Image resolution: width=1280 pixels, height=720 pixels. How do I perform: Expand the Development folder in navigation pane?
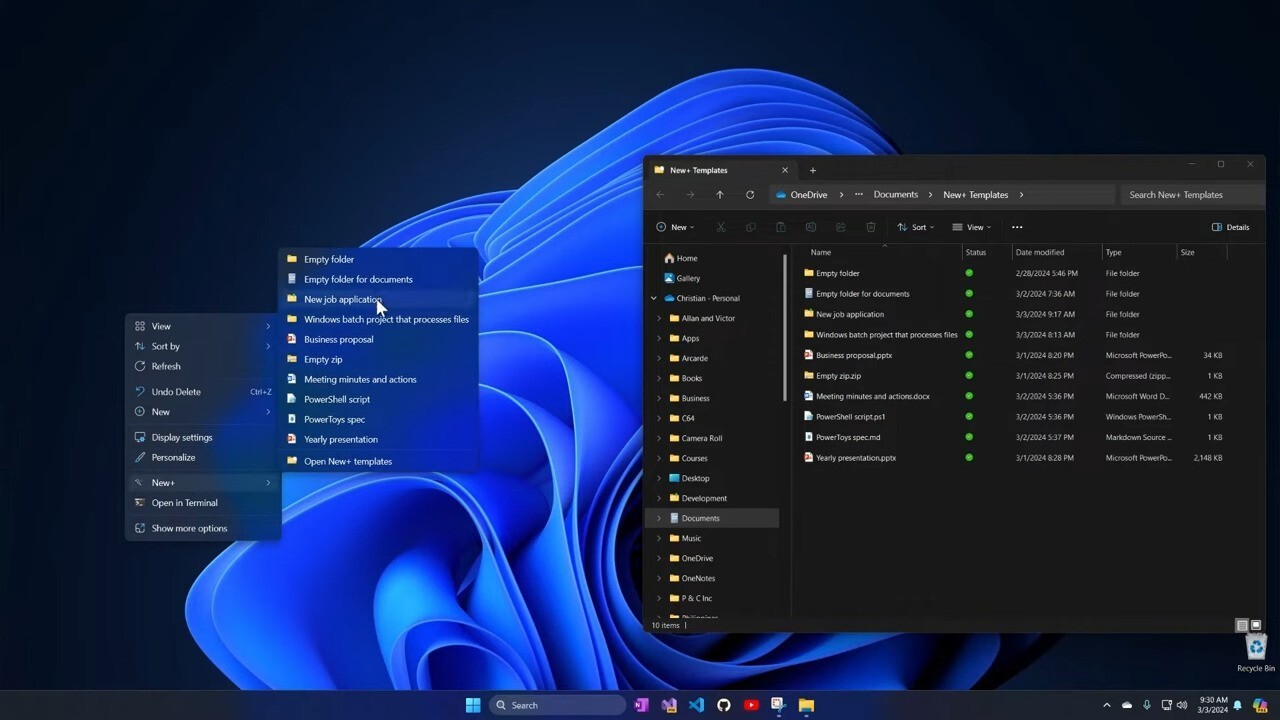659,498
